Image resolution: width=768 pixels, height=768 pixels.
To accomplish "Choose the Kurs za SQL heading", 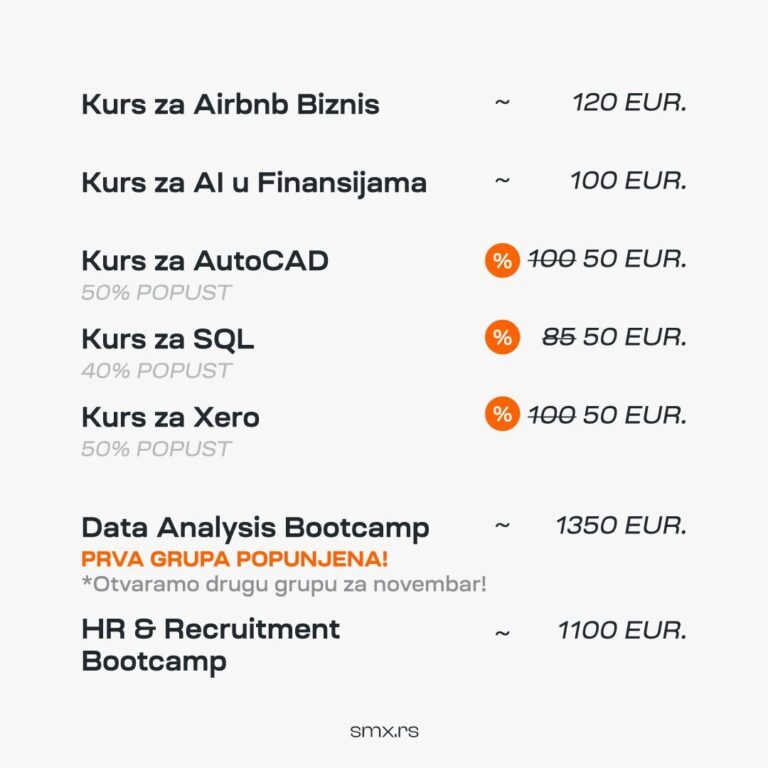I will pos(167,338).
